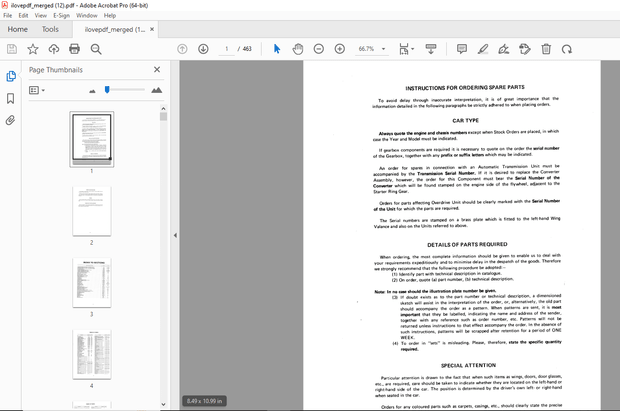Click the reduce thumbnail size icon
620x411 pixels.
tap(93, 91)
